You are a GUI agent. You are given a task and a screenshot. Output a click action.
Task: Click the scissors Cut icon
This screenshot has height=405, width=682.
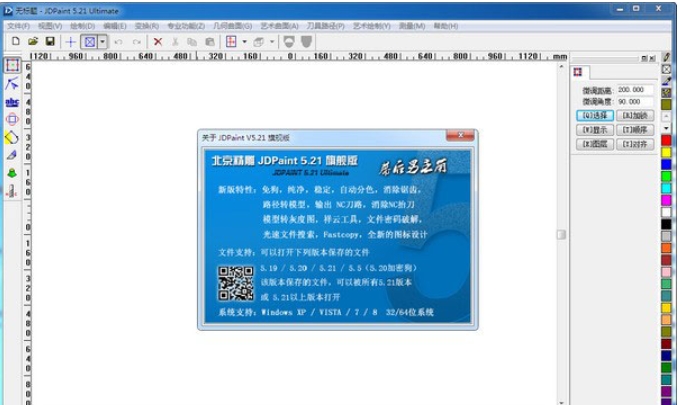(175, 42)
